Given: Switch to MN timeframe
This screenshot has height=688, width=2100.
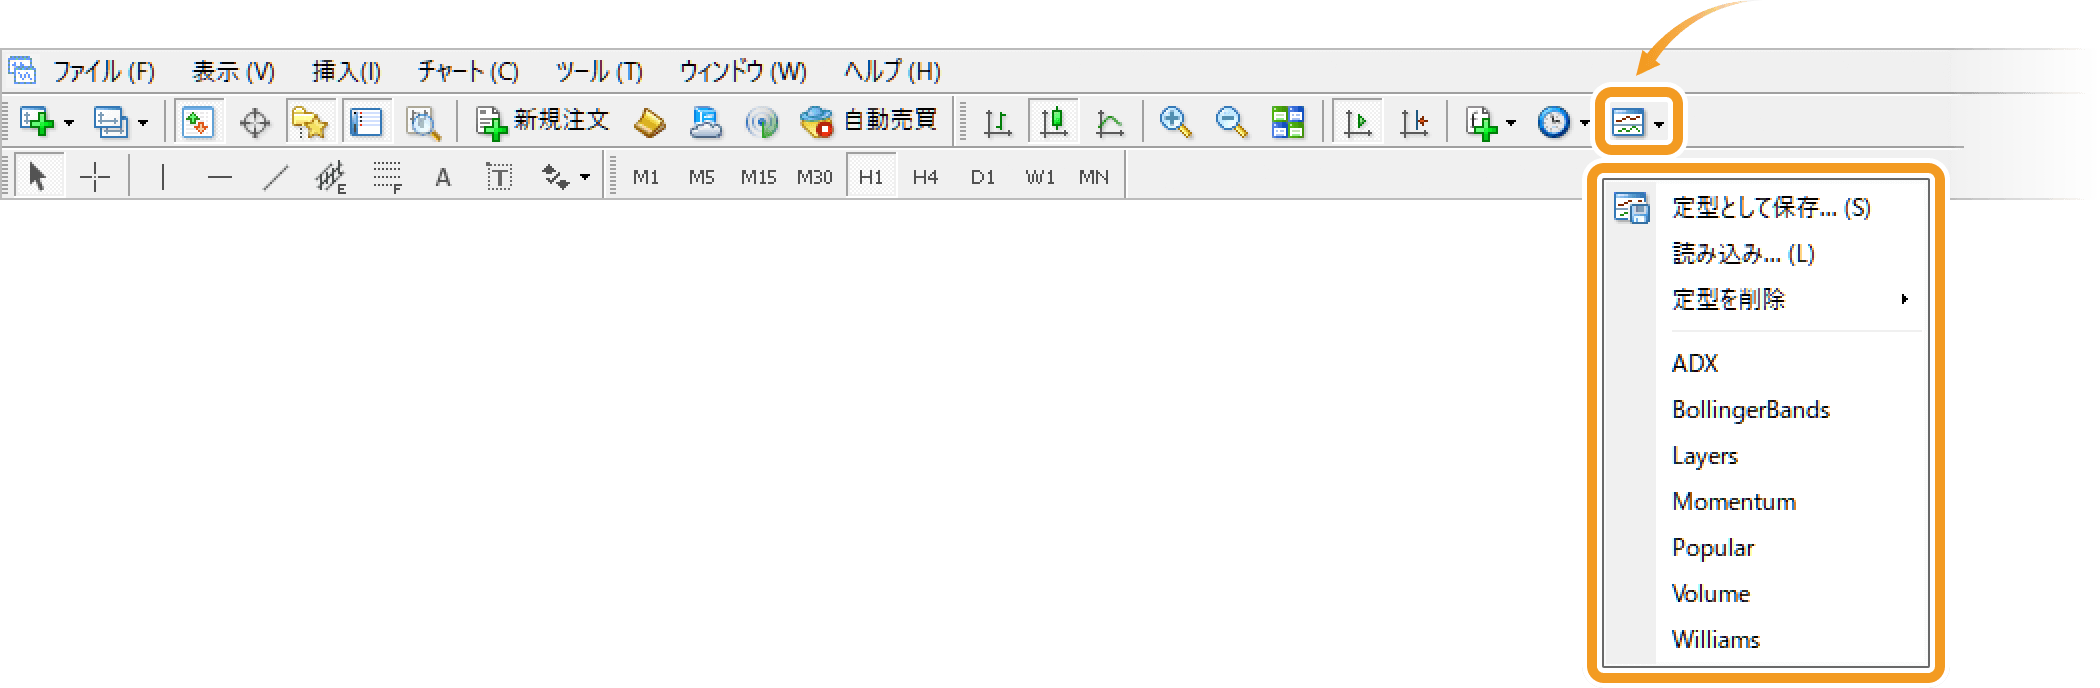Looking at the screenshot, I should click(1094, 177).
